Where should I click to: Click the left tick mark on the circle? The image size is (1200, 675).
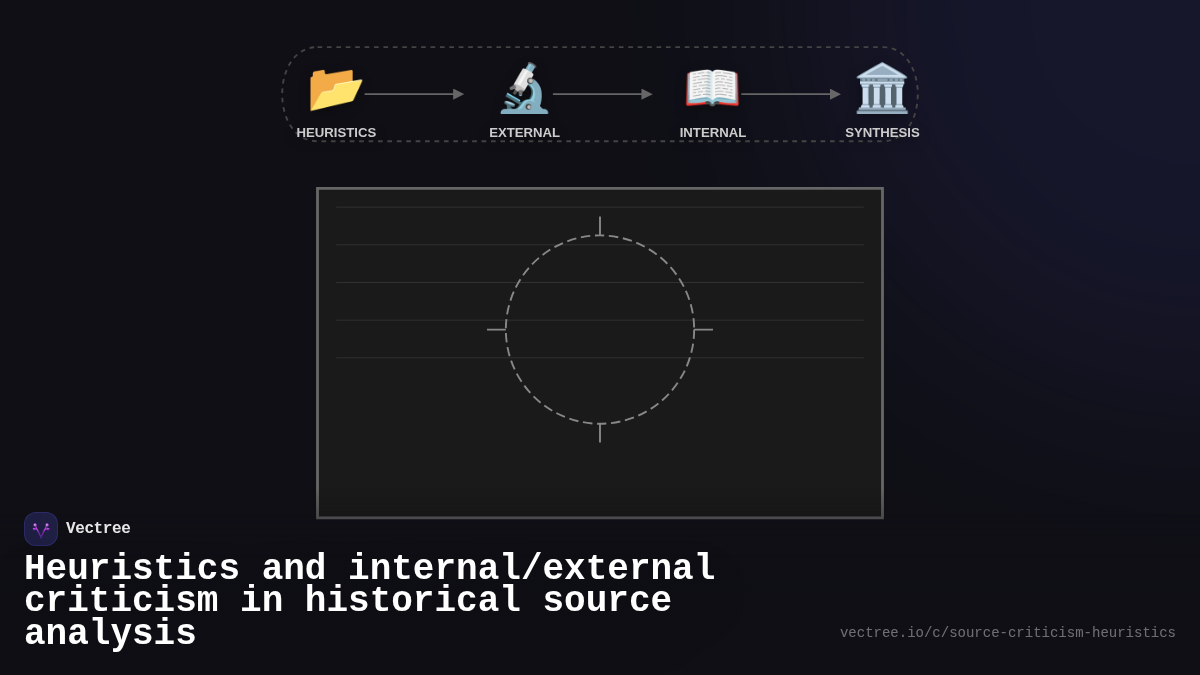click(x=495, y=330)
